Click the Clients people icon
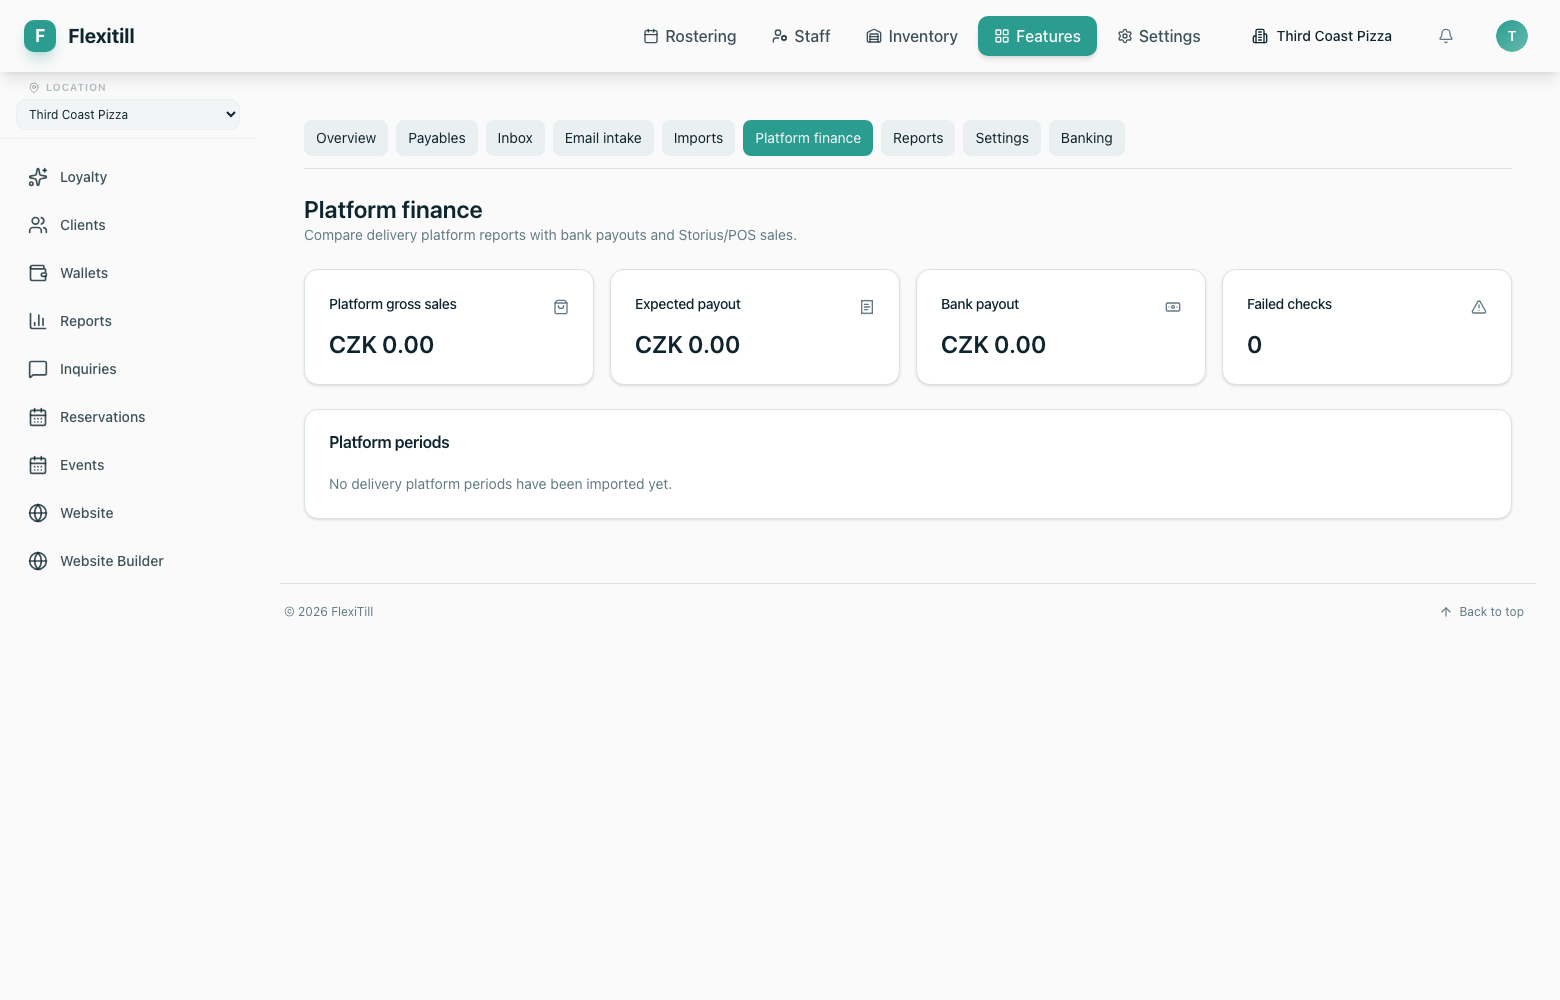This screenshot has width=1560, height=1000. tap(38, 225)
